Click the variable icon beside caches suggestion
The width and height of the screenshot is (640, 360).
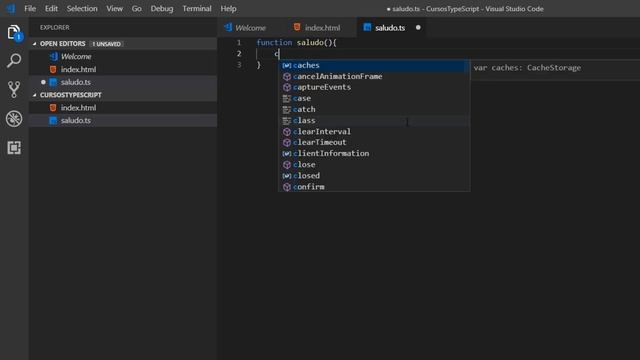(x=287, y=65)
